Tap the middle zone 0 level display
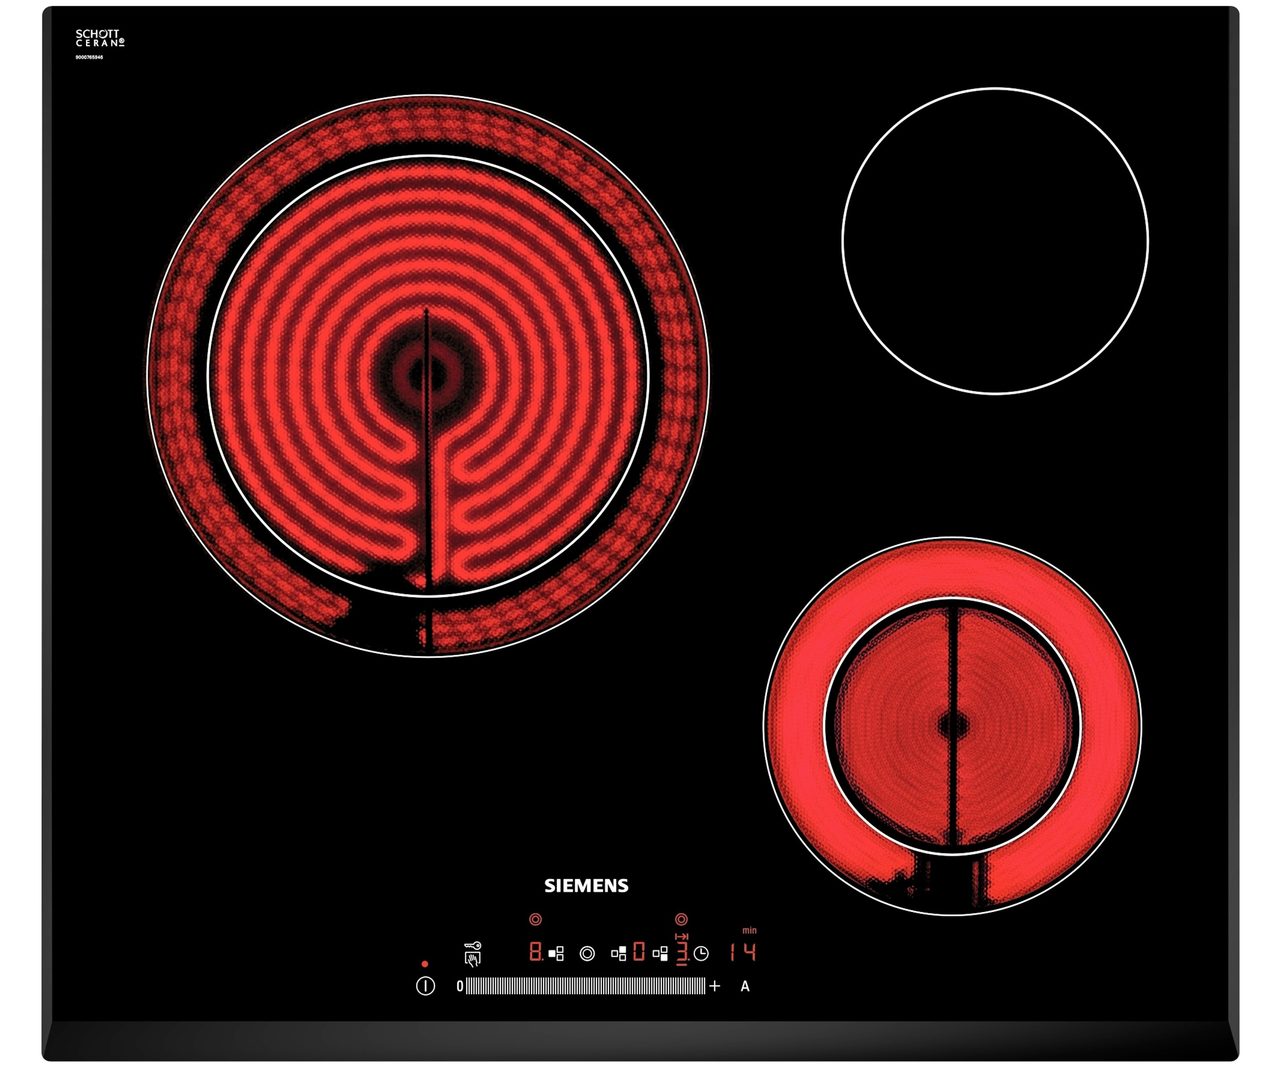1280x1067 pixels. [639, 952]
